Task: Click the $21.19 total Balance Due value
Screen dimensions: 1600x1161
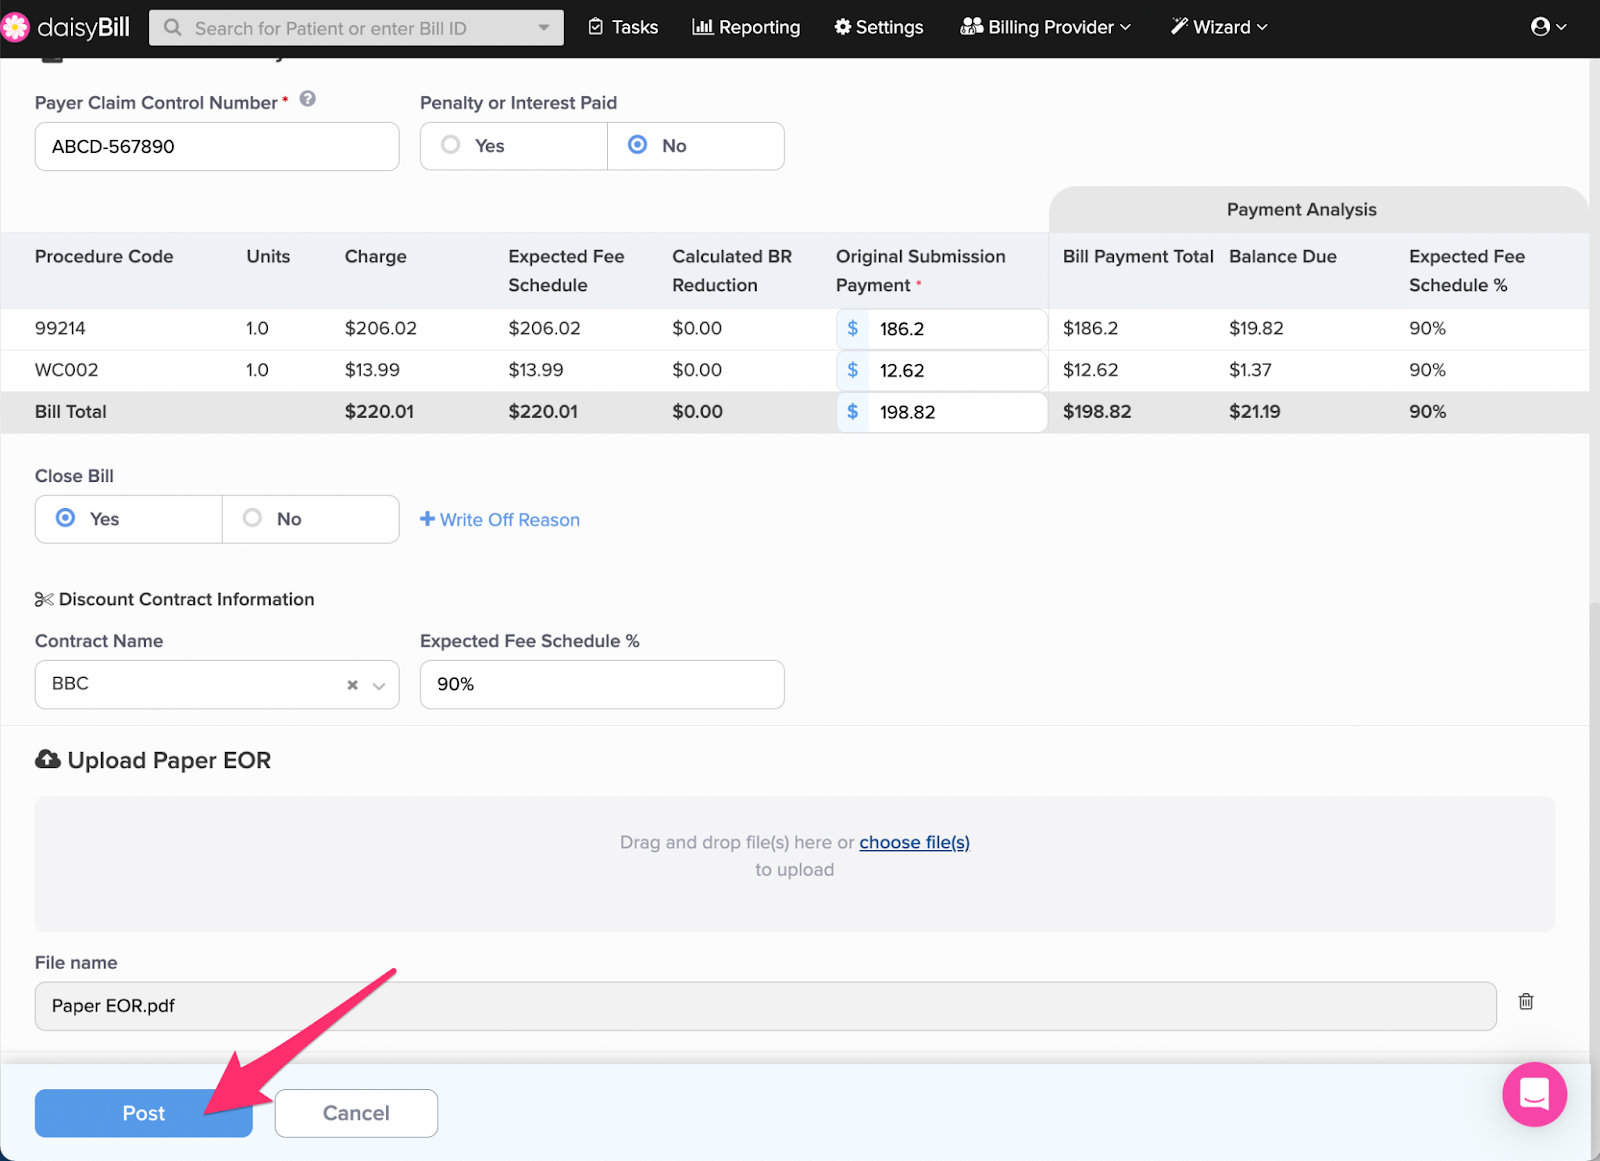Action: point(1255,412)
